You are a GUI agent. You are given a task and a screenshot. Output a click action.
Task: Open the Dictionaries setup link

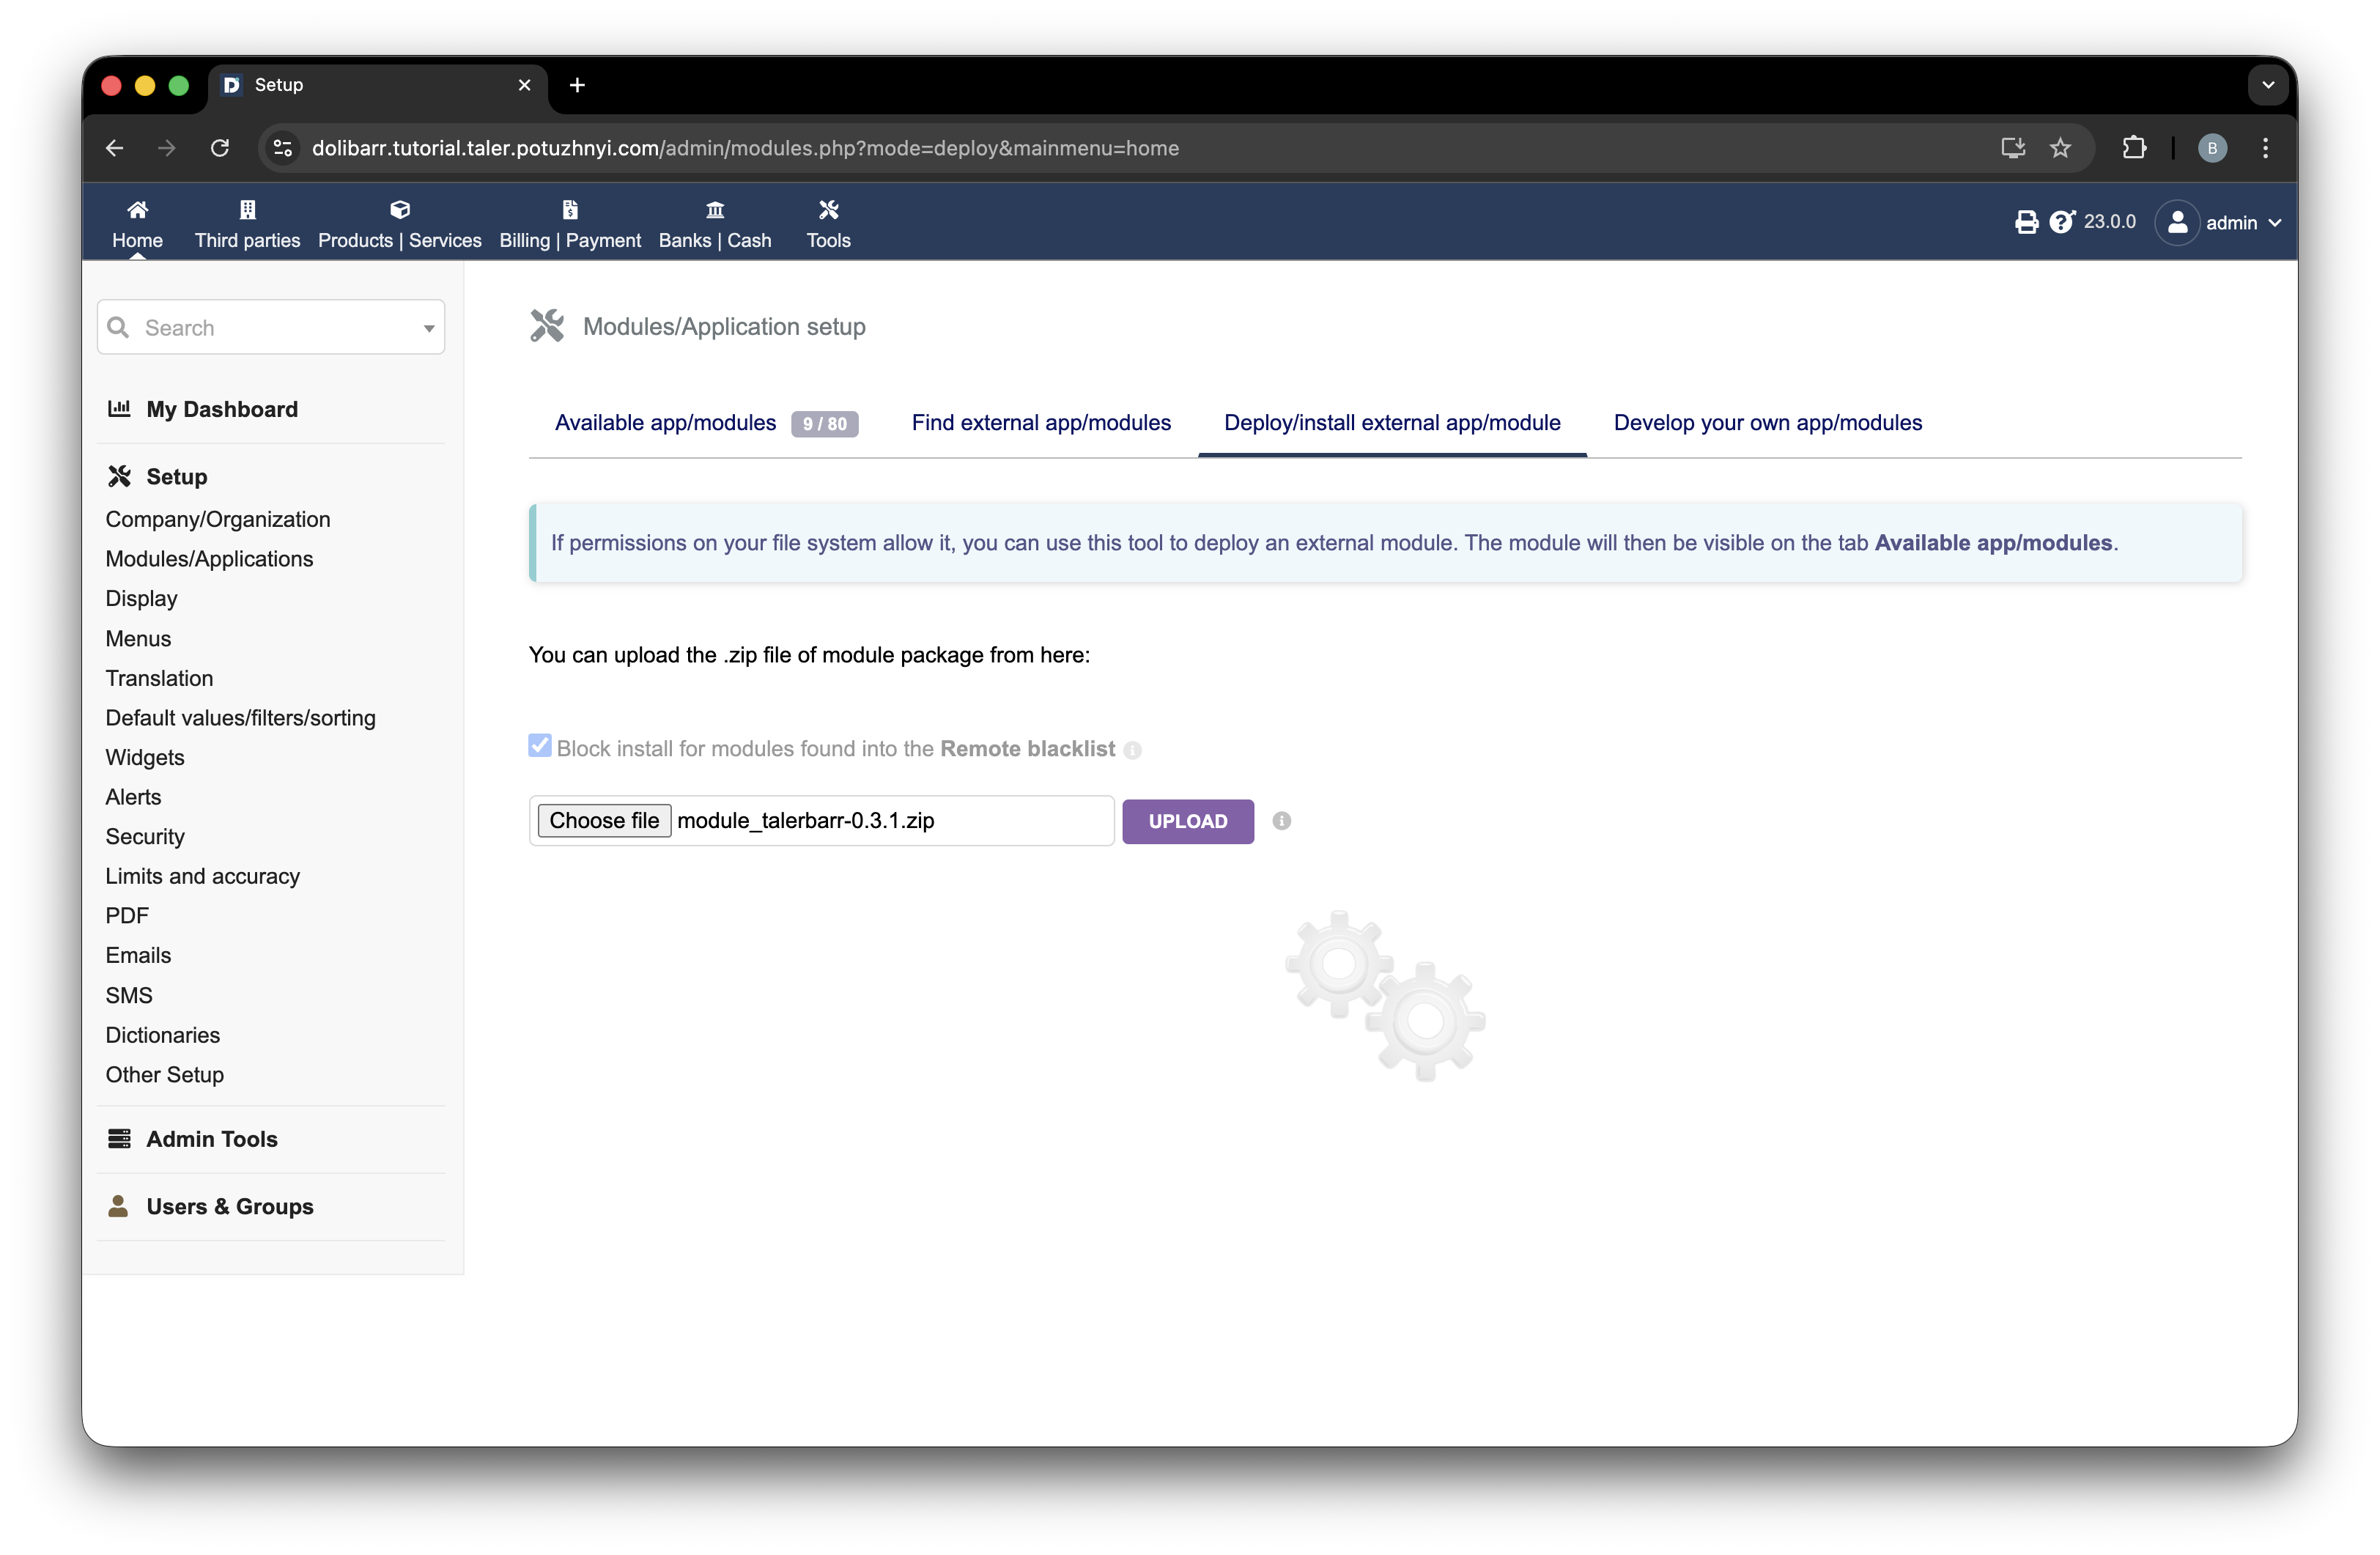coord(162,1035)
